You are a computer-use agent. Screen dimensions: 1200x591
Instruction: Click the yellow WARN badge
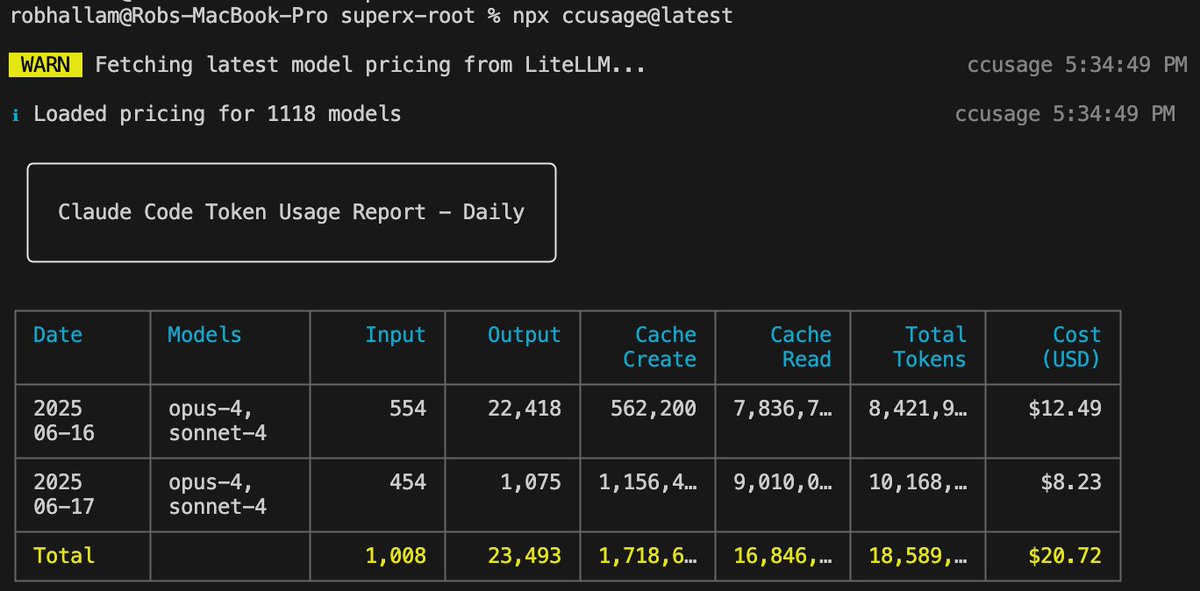(x=46, y=66)
